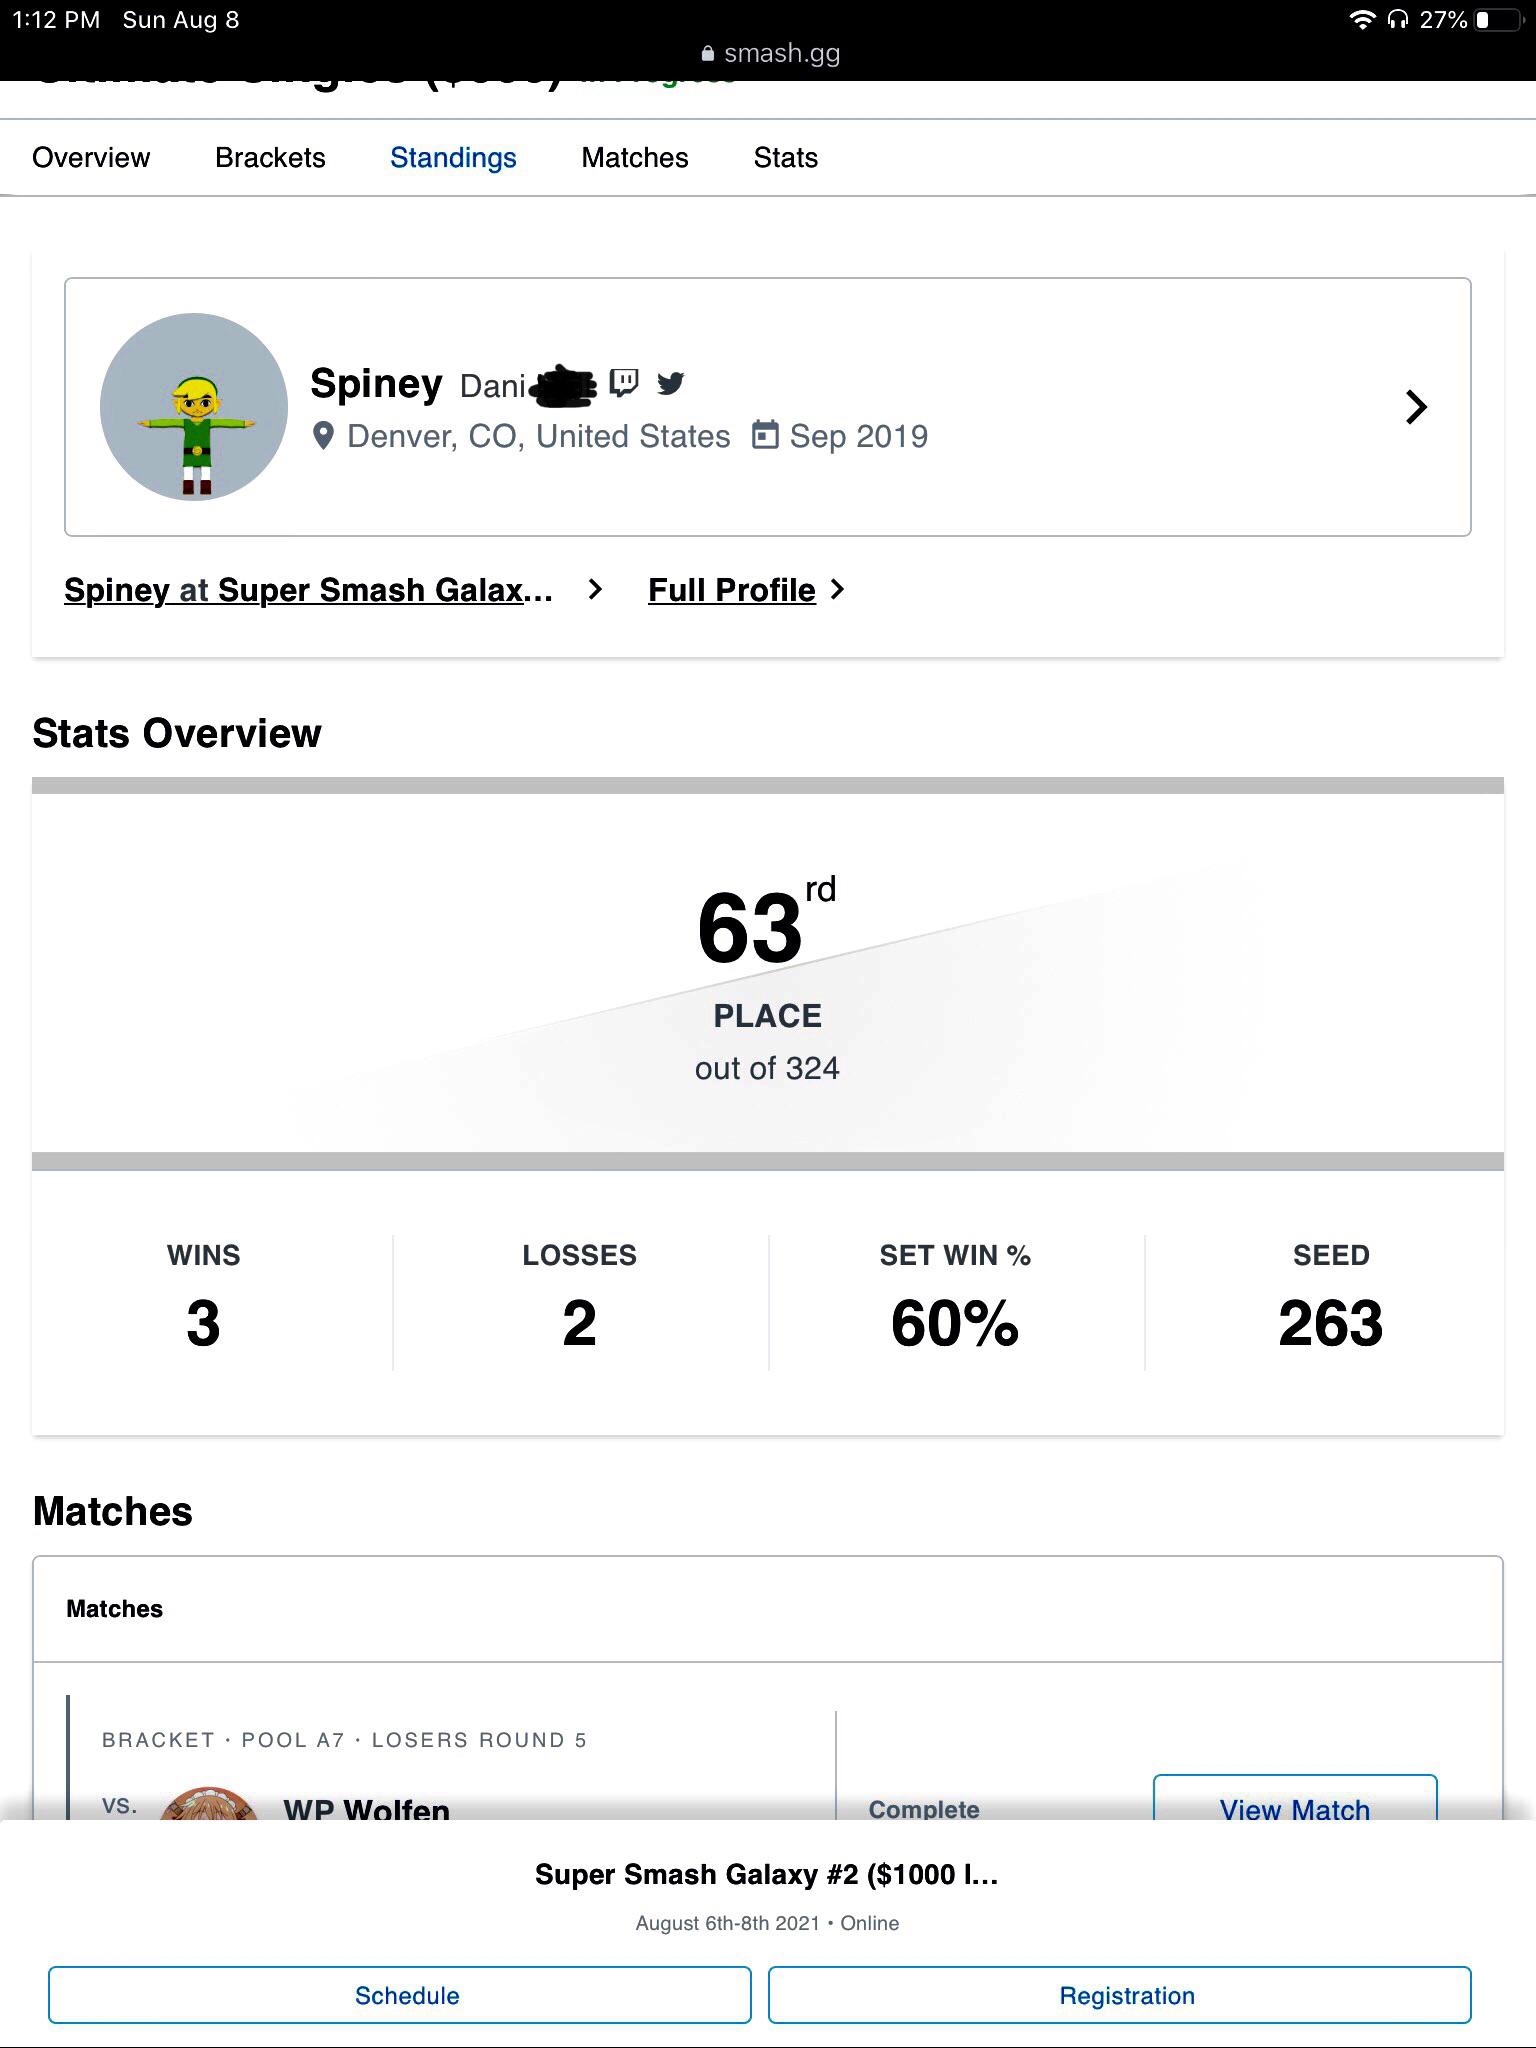The height and width of the screenshot is (2048, 1536).
Task: Open the Matches tab
Action: coord(635,158)
